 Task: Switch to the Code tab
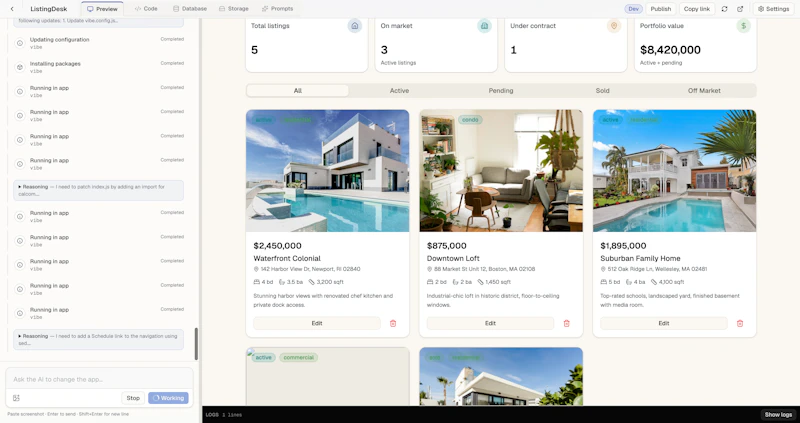pos(146,9)
